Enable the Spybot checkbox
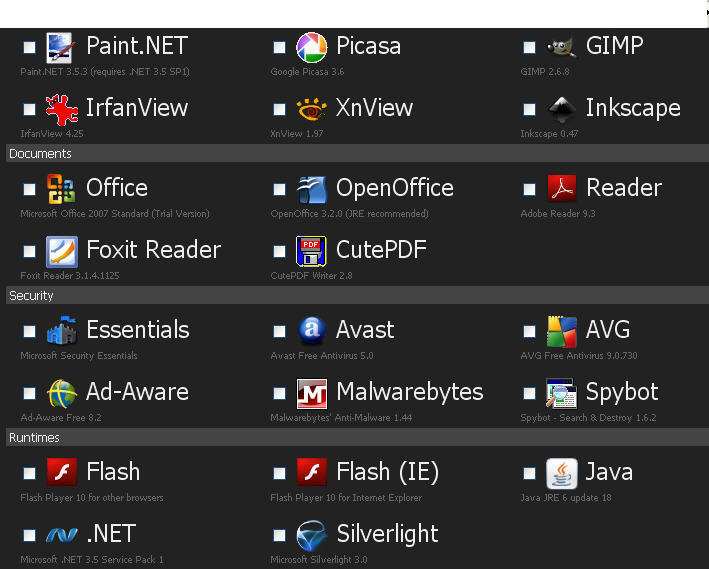Image resolution: width=709 pixels, height=569 pixels. (x=529, y=393)
